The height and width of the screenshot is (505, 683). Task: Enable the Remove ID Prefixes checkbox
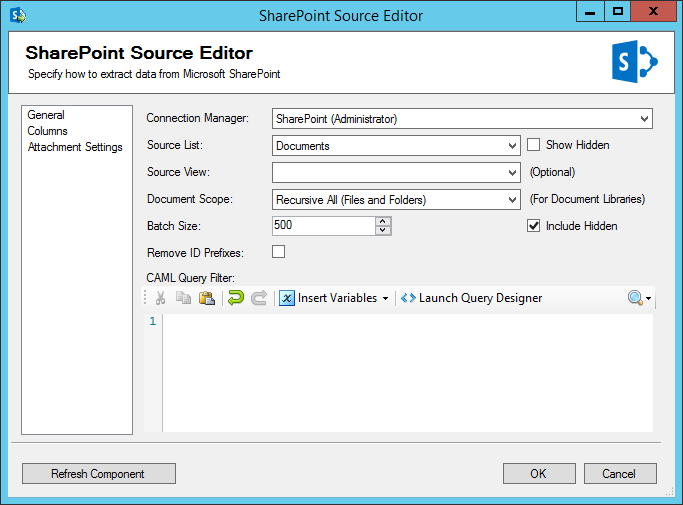click(278, 252)
